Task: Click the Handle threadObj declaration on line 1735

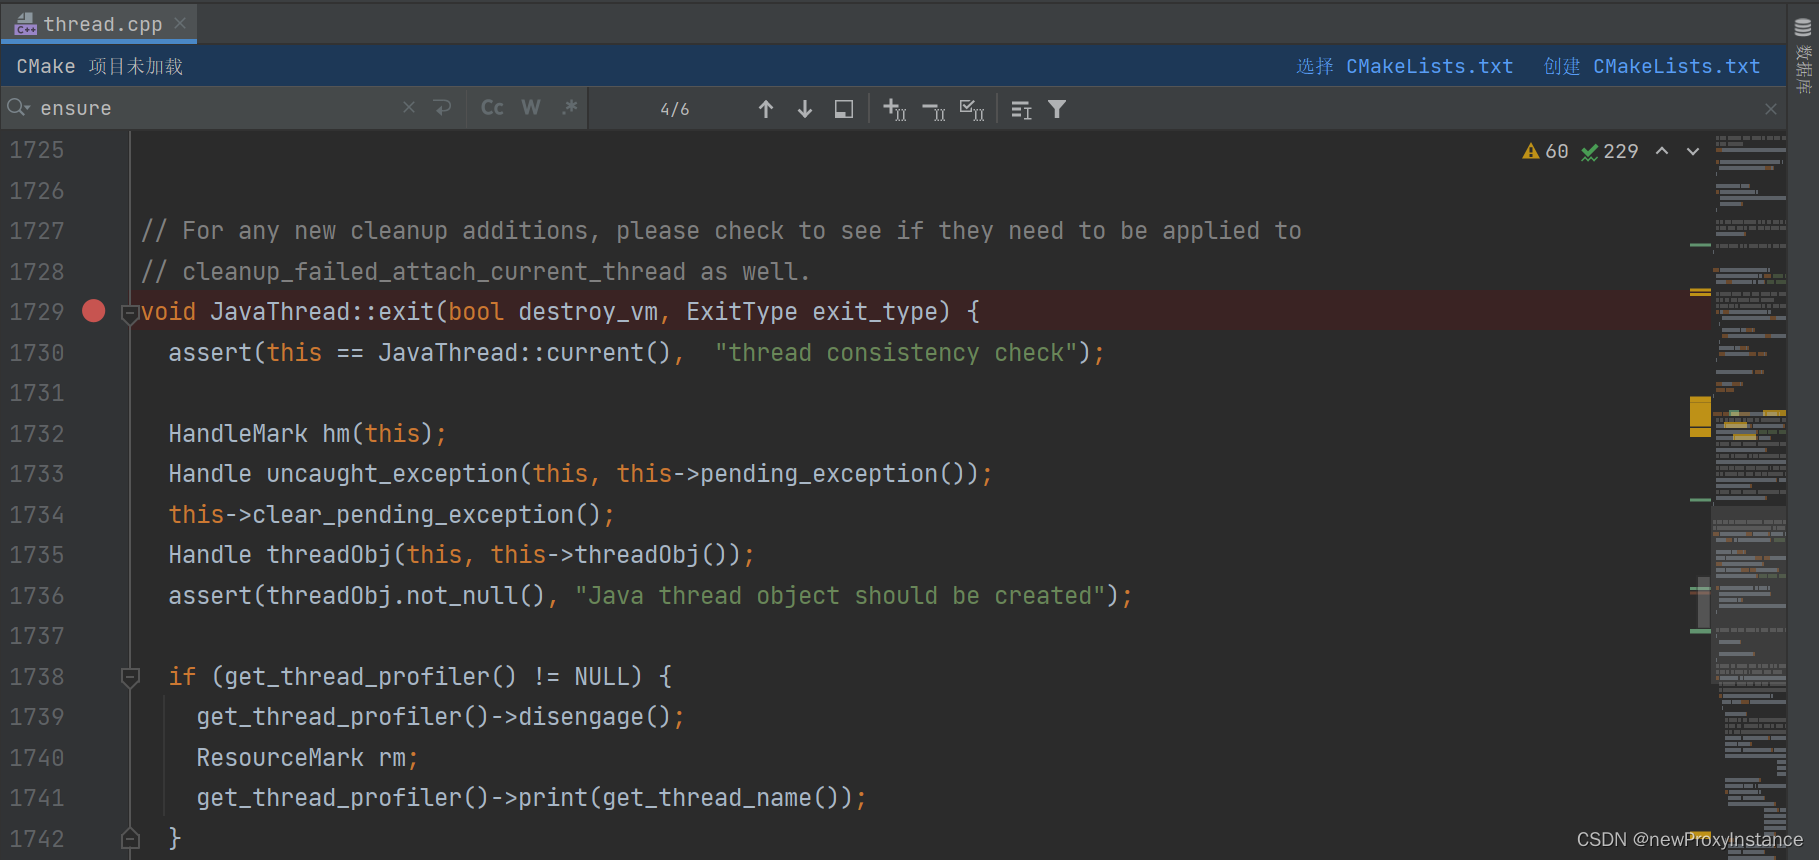Action: [461, 554]
